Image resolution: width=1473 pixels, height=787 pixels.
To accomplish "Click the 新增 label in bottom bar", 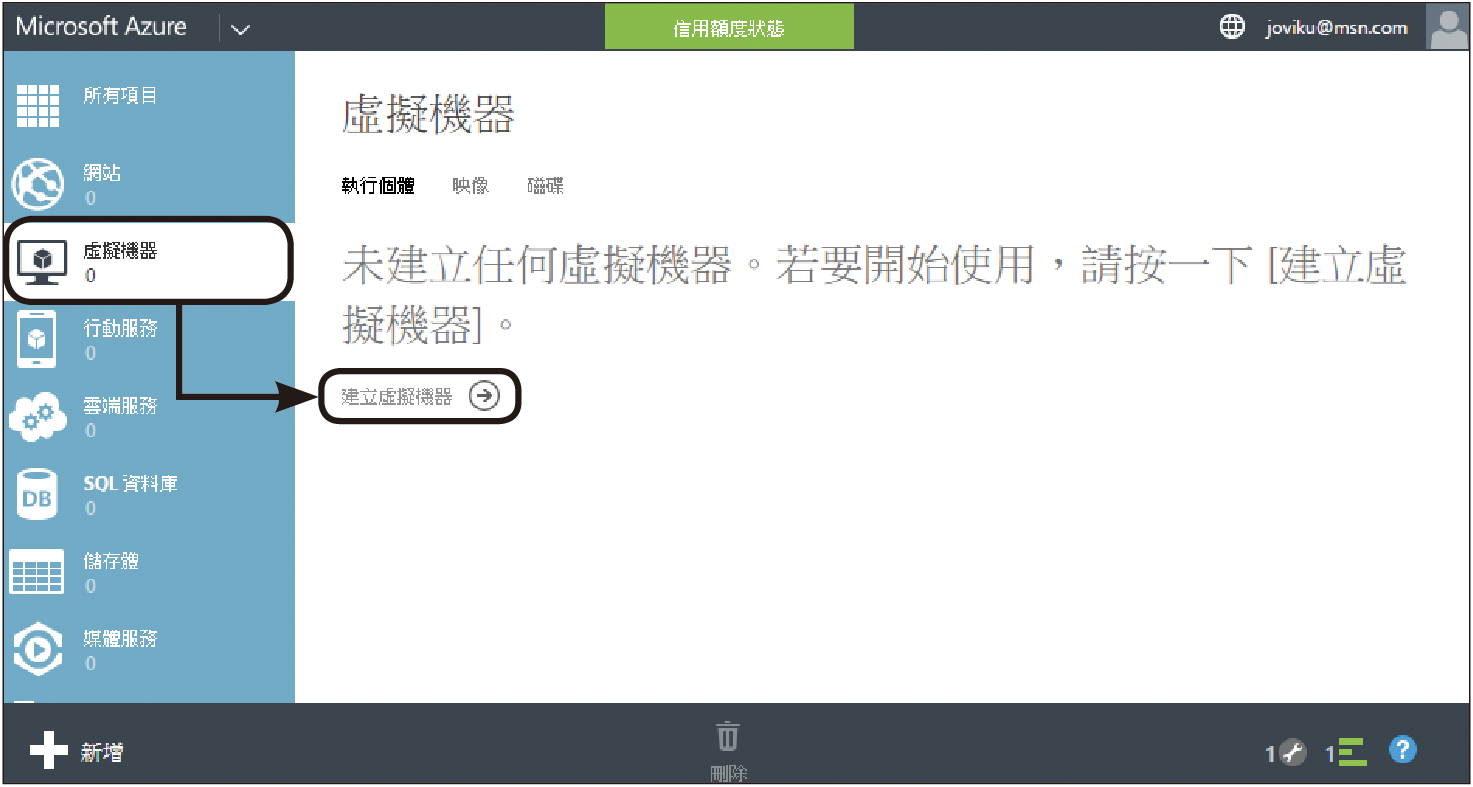I will click(102, 753).
